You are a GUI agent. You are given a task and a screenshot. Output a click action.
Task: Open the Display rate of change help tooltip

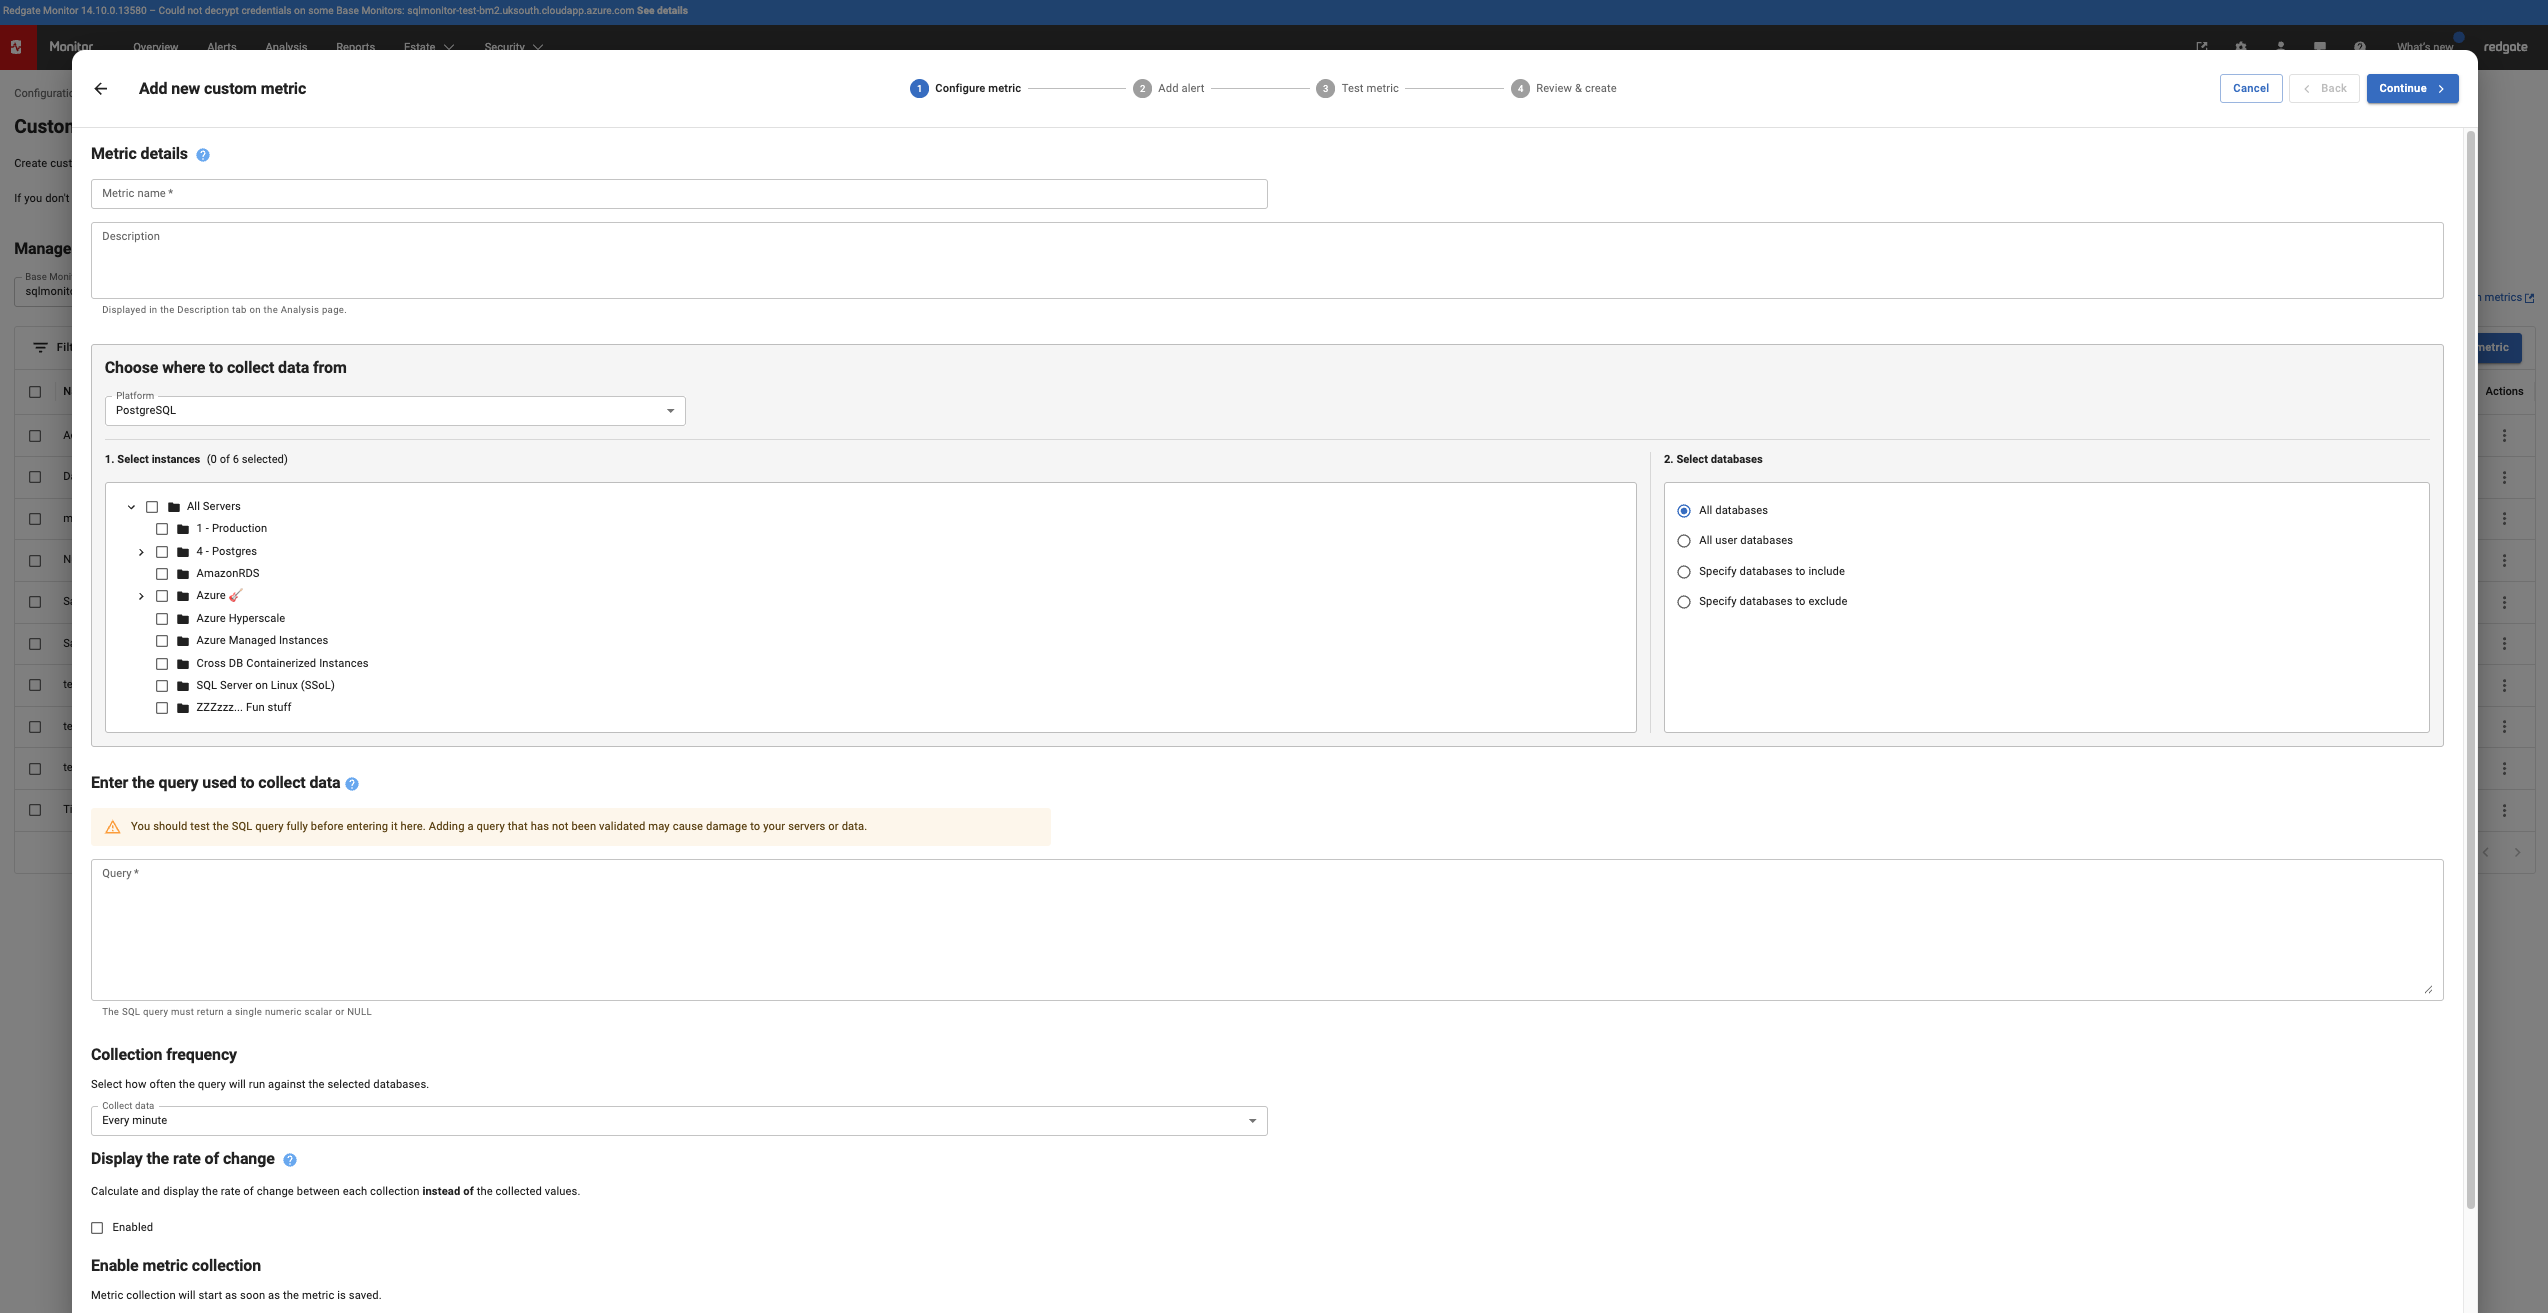(x=290, y=1160)
